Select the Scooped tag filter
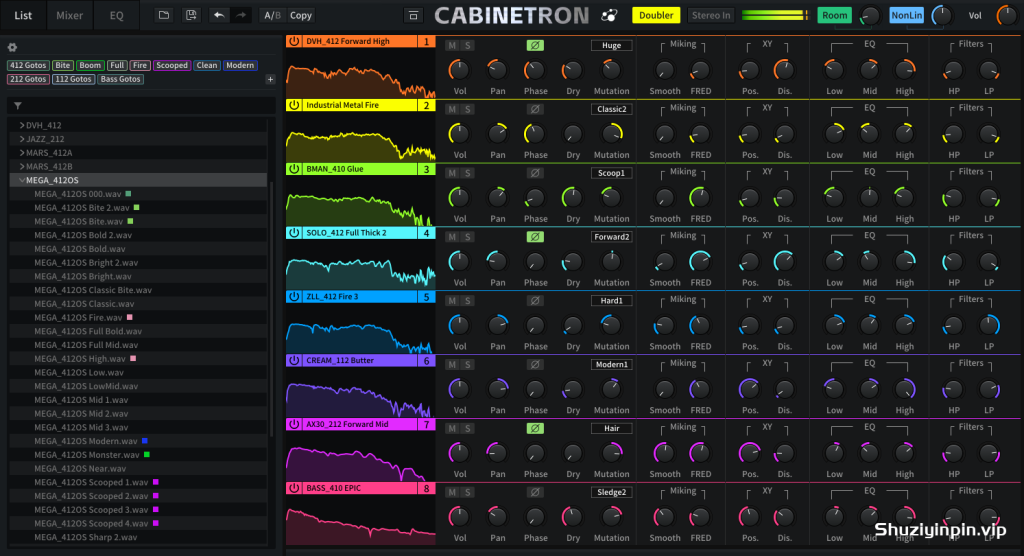The height and width of the screenshot is (556, 1024). pyautogui.click(x=172, y=65)
